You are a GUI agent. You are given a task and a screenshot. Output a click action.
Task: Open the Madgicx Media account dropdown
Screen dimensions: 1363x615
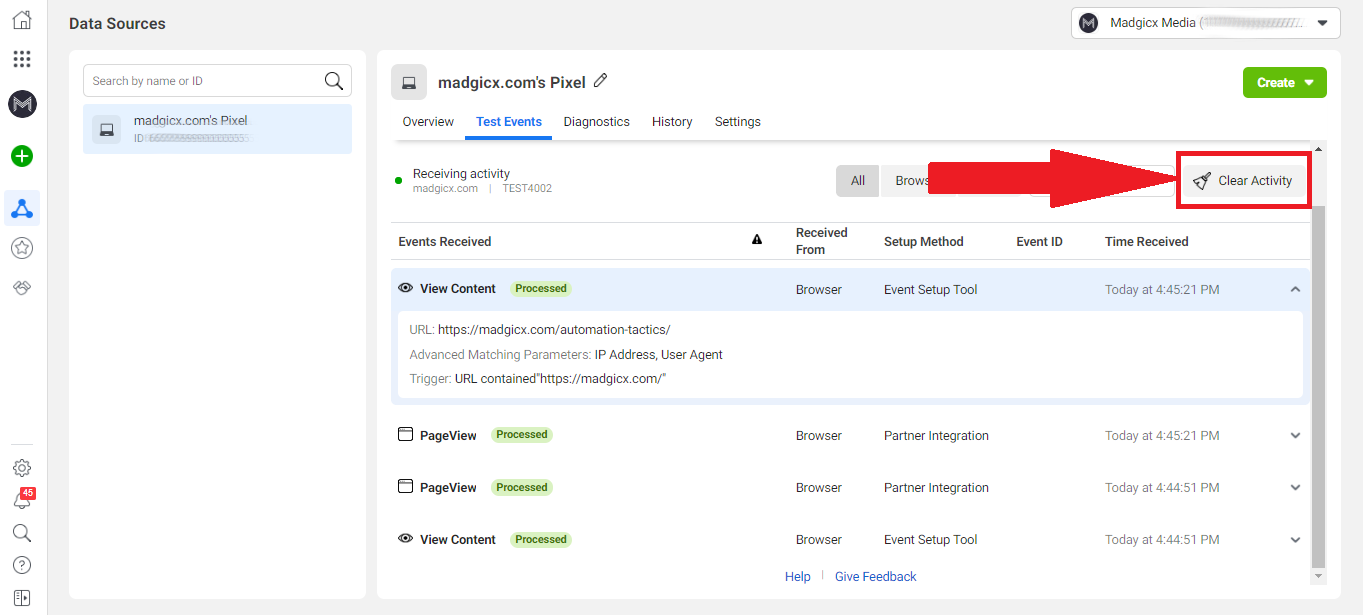coord(1205,23)
